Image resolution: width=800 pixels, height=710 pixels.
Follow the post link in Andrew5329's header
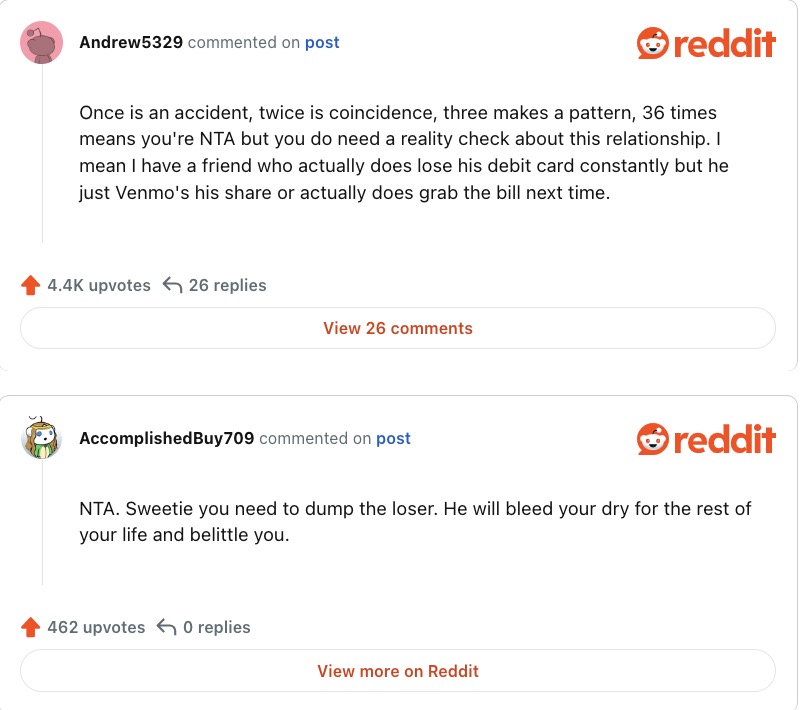tap(322, 43)
